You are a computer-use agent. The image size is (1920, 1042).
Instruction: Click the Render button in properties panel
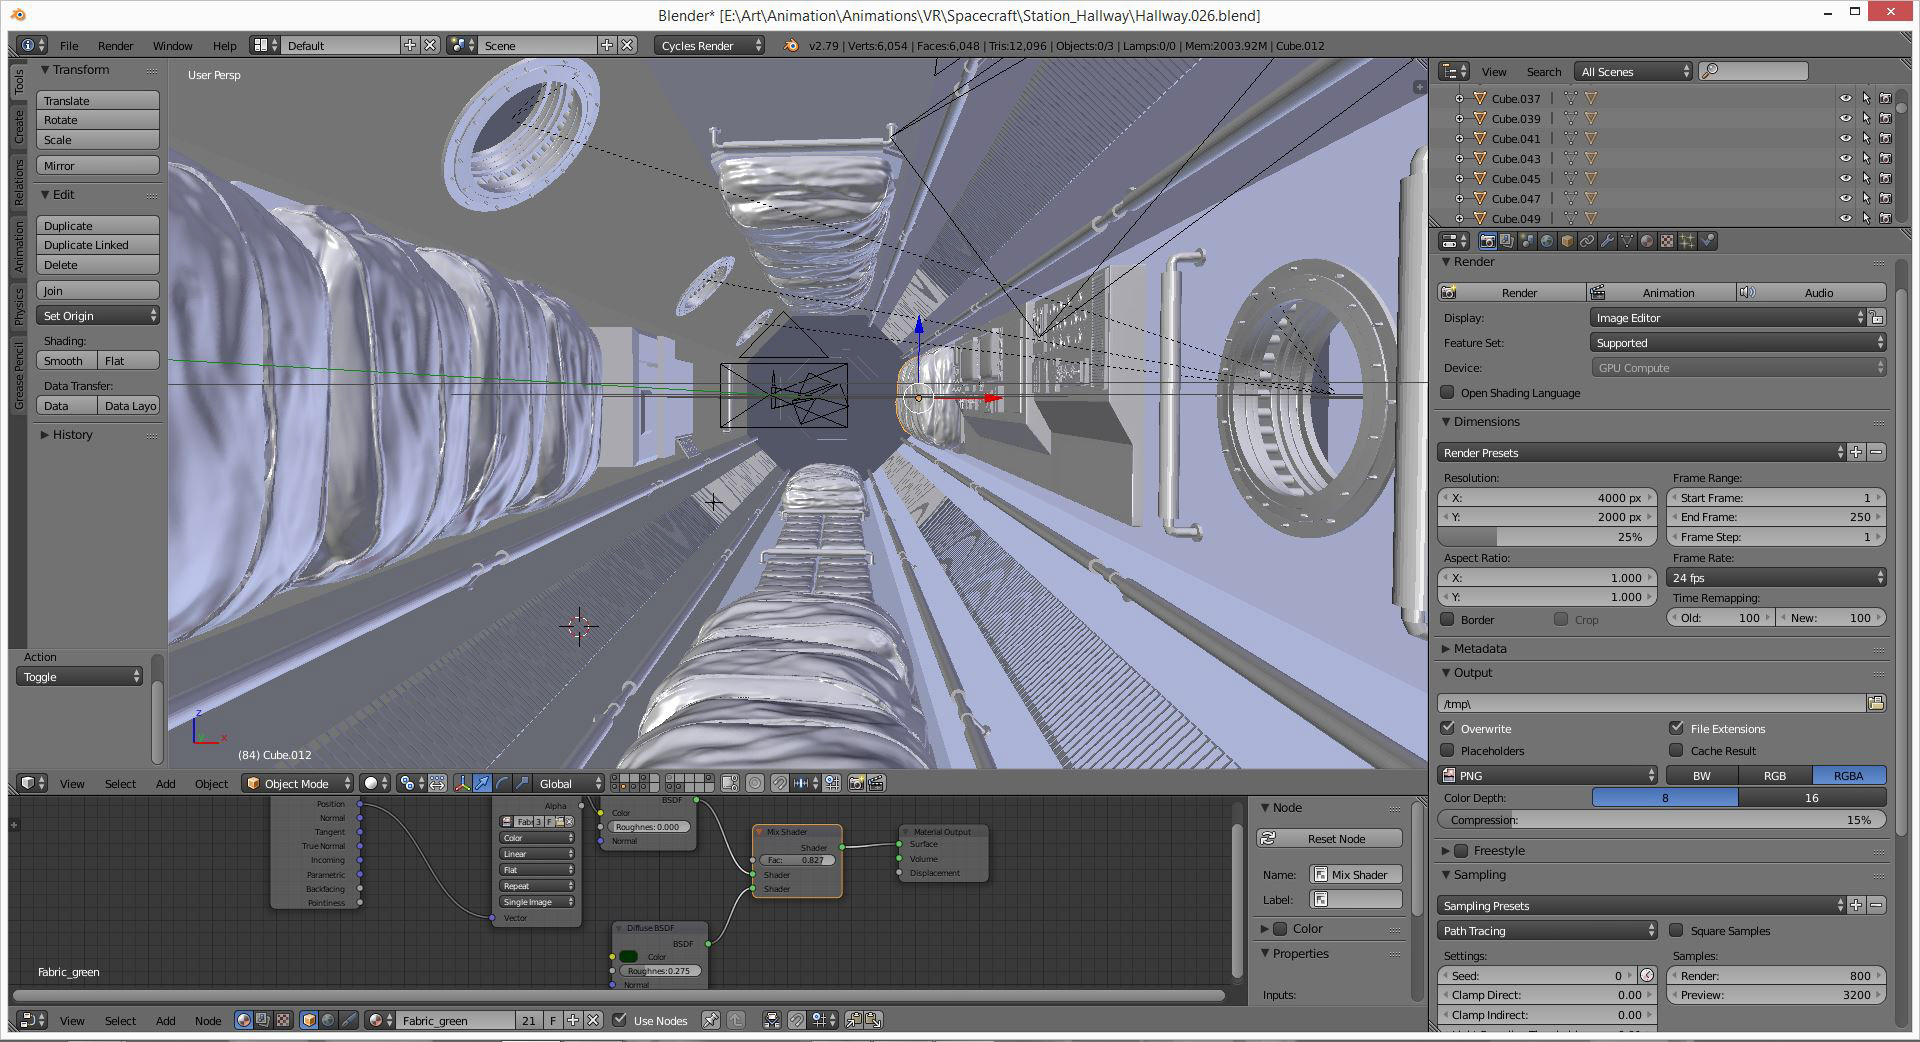(1511, 292)
